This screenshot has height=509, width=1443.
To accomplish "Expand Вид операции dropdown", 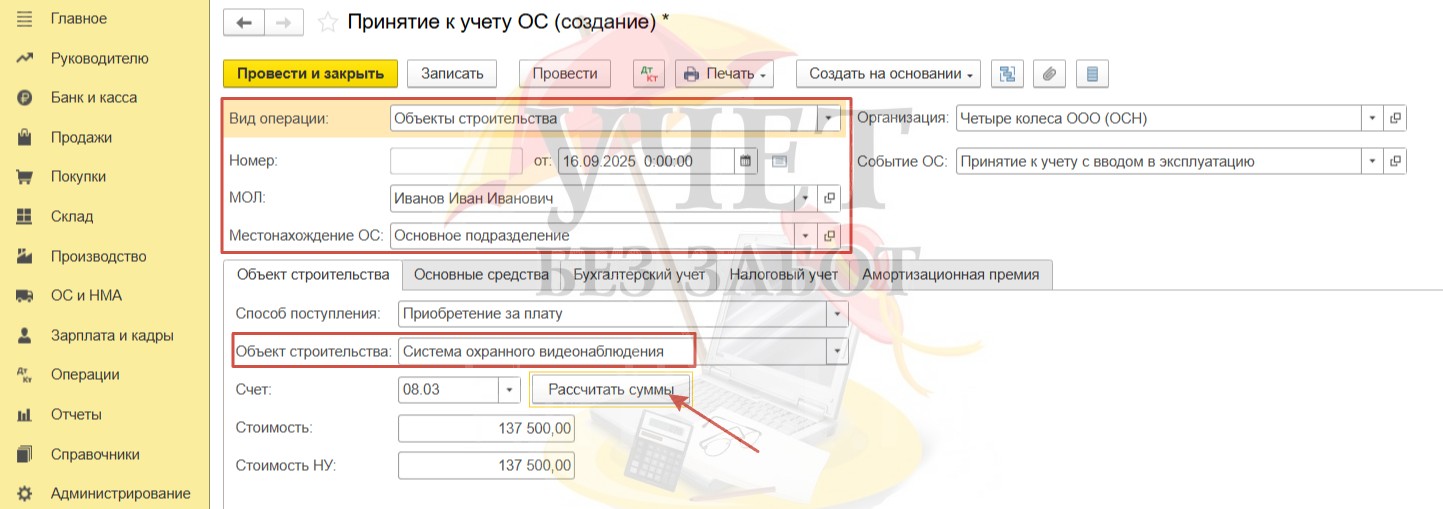I will point(828,118).
